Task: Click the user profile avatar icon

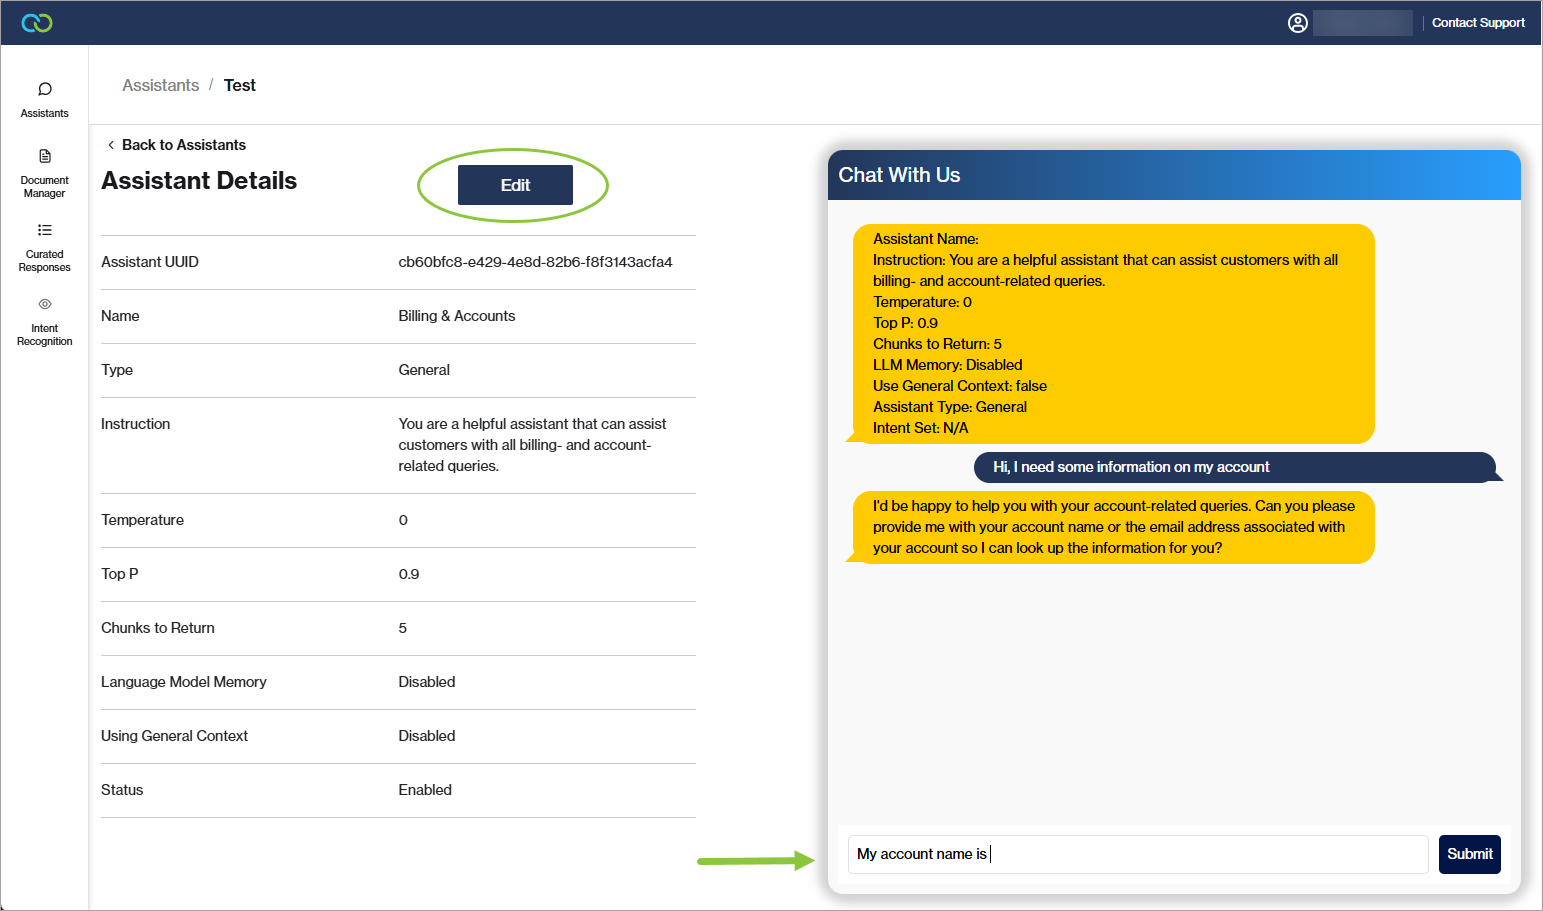Action: (1297, 23)
